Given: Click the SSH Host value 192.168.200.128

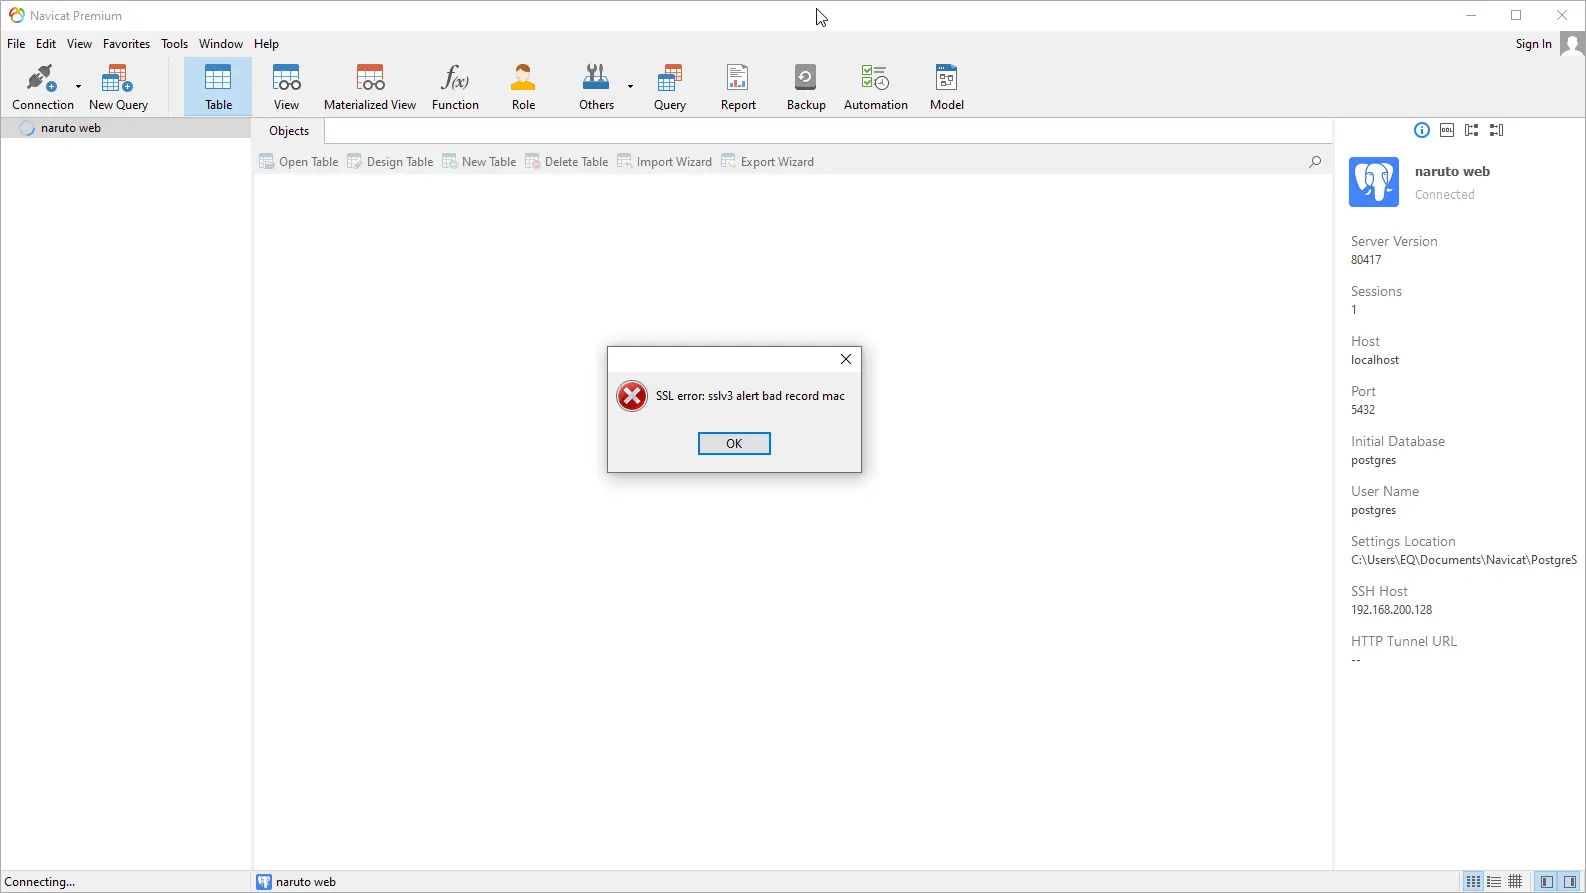Looking at the screenshot, I should point(1391,610).
